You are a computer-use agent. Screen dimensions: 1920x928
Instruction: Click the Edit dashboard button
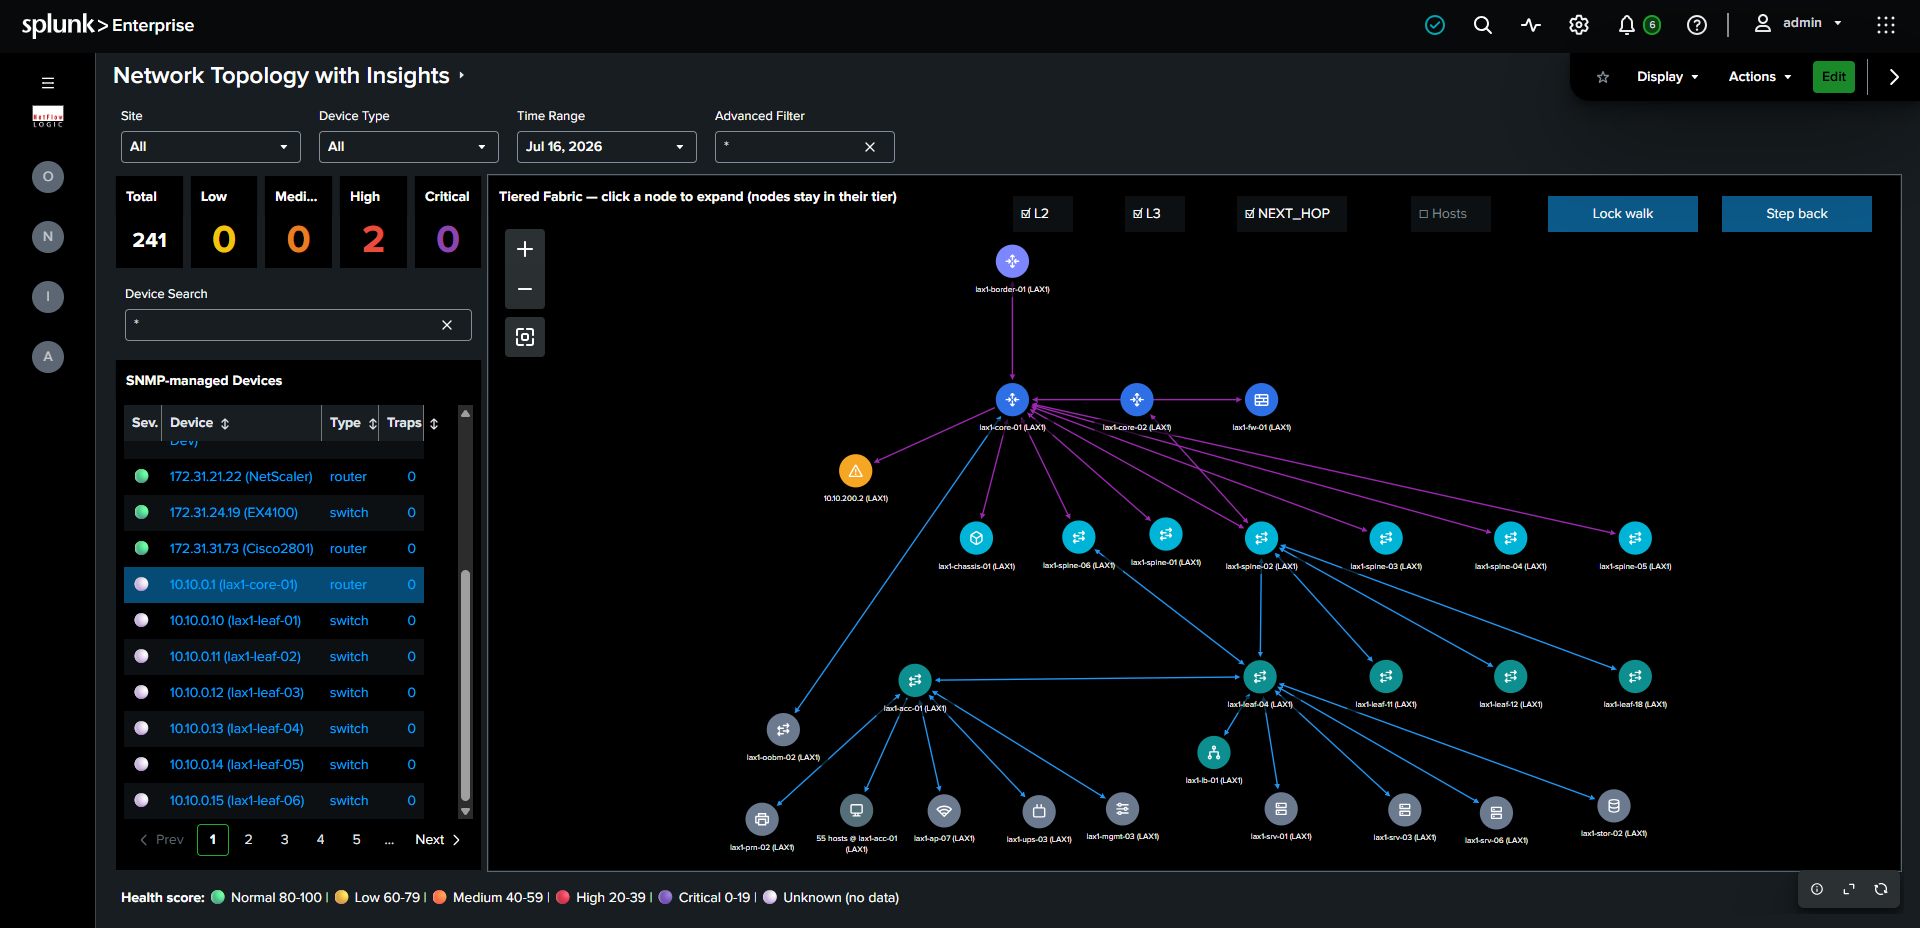point(1834,77)
